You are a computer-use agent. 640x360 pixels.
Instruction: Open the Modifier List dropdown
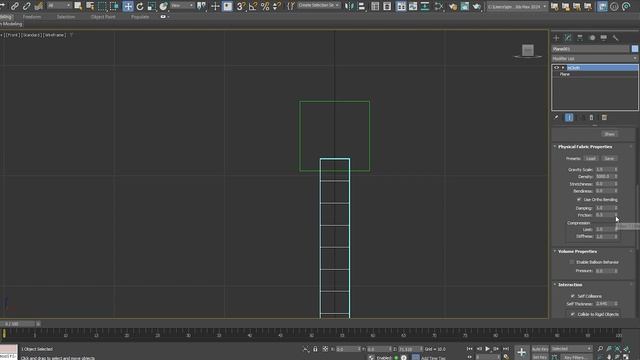595,59
